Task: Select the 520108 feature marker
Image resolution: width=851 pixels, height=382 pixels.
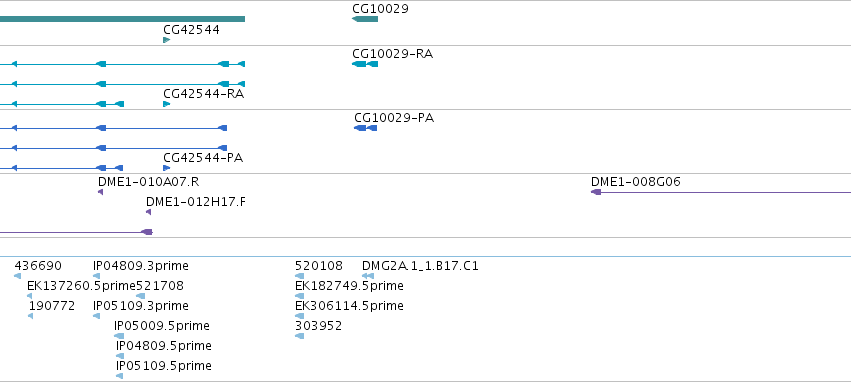Action: (300, 276)
